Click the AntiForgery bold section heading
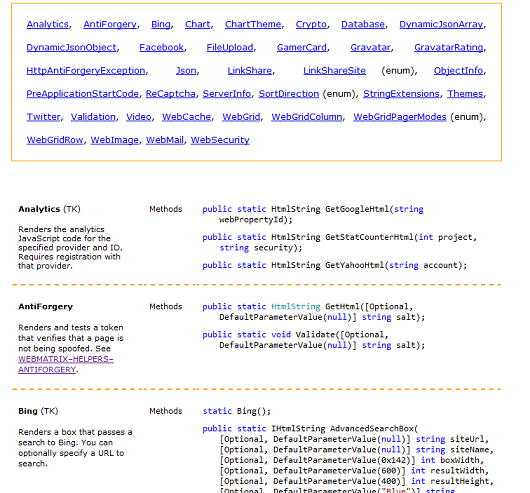This screenshot has width=530, height=493. coord(46,306)
